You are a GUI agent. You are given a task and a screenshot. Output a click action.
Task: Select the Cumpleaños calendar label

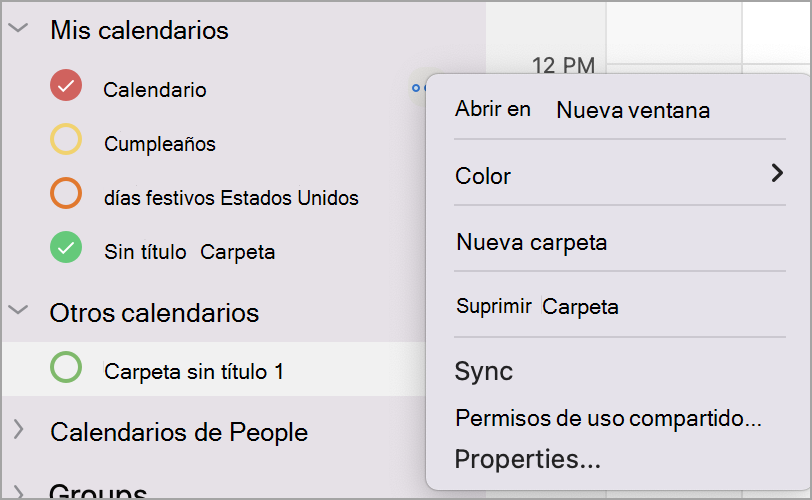coord(160,144)
